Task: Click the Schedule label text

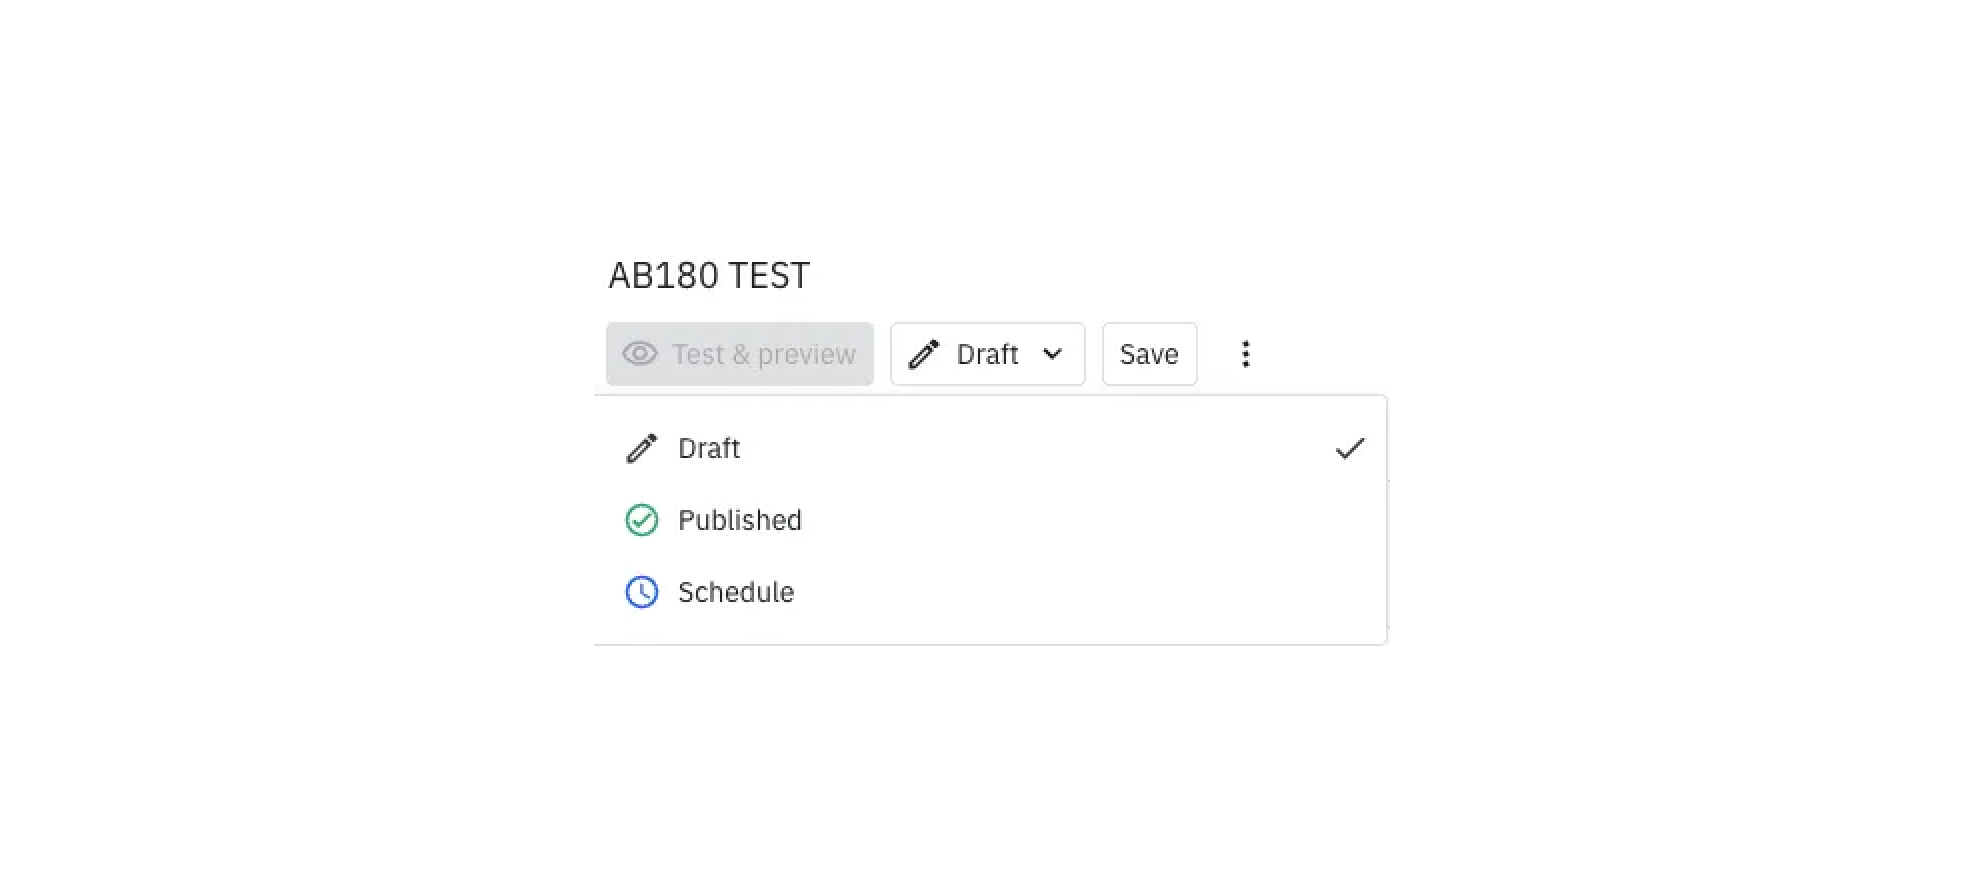Action: [736, 592]
